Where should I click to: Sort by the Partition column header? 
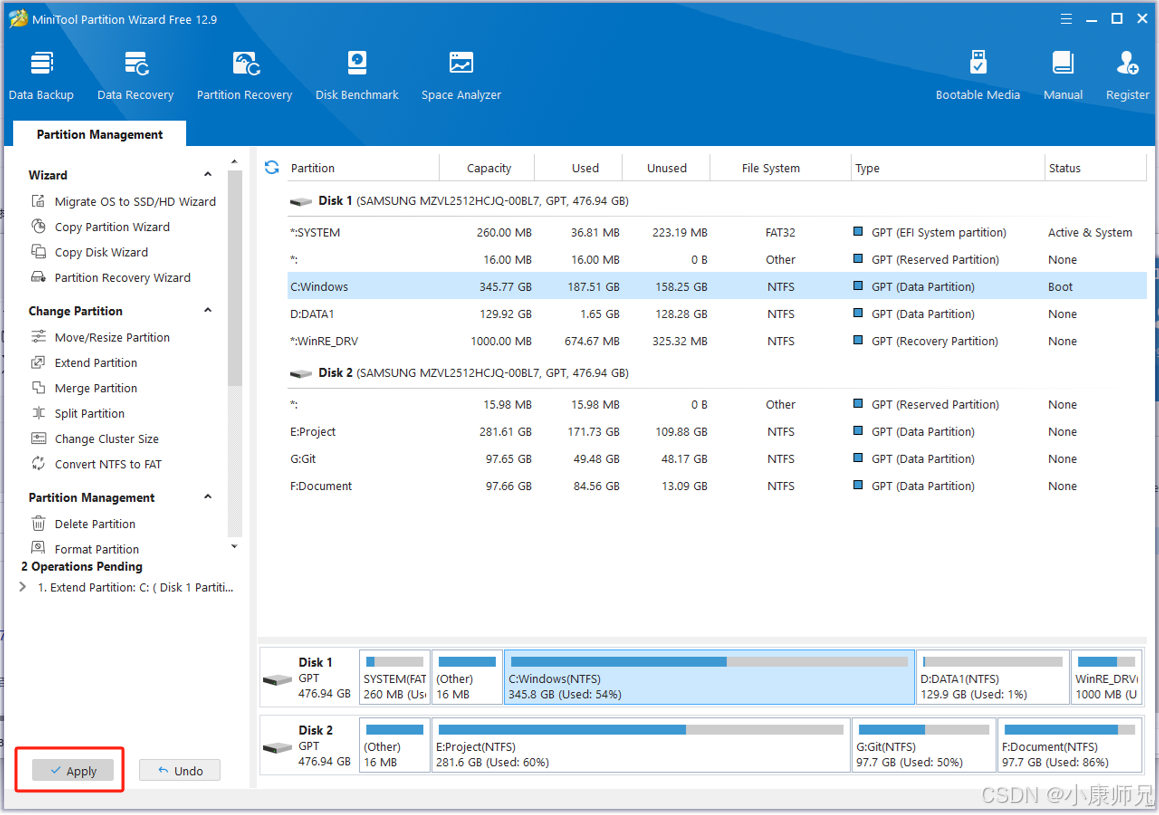tap(362, 168)
